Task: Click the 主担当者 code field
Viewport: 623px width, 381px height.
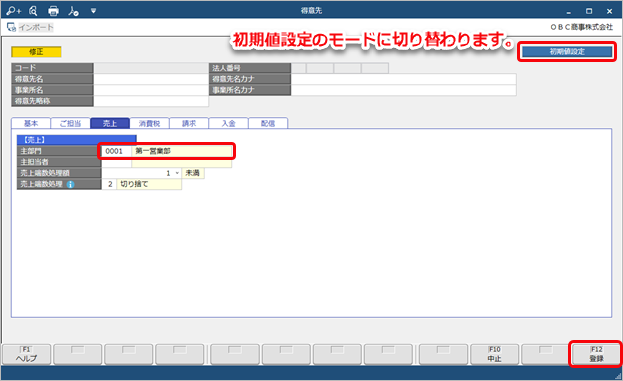Action: tap(116, 162)
